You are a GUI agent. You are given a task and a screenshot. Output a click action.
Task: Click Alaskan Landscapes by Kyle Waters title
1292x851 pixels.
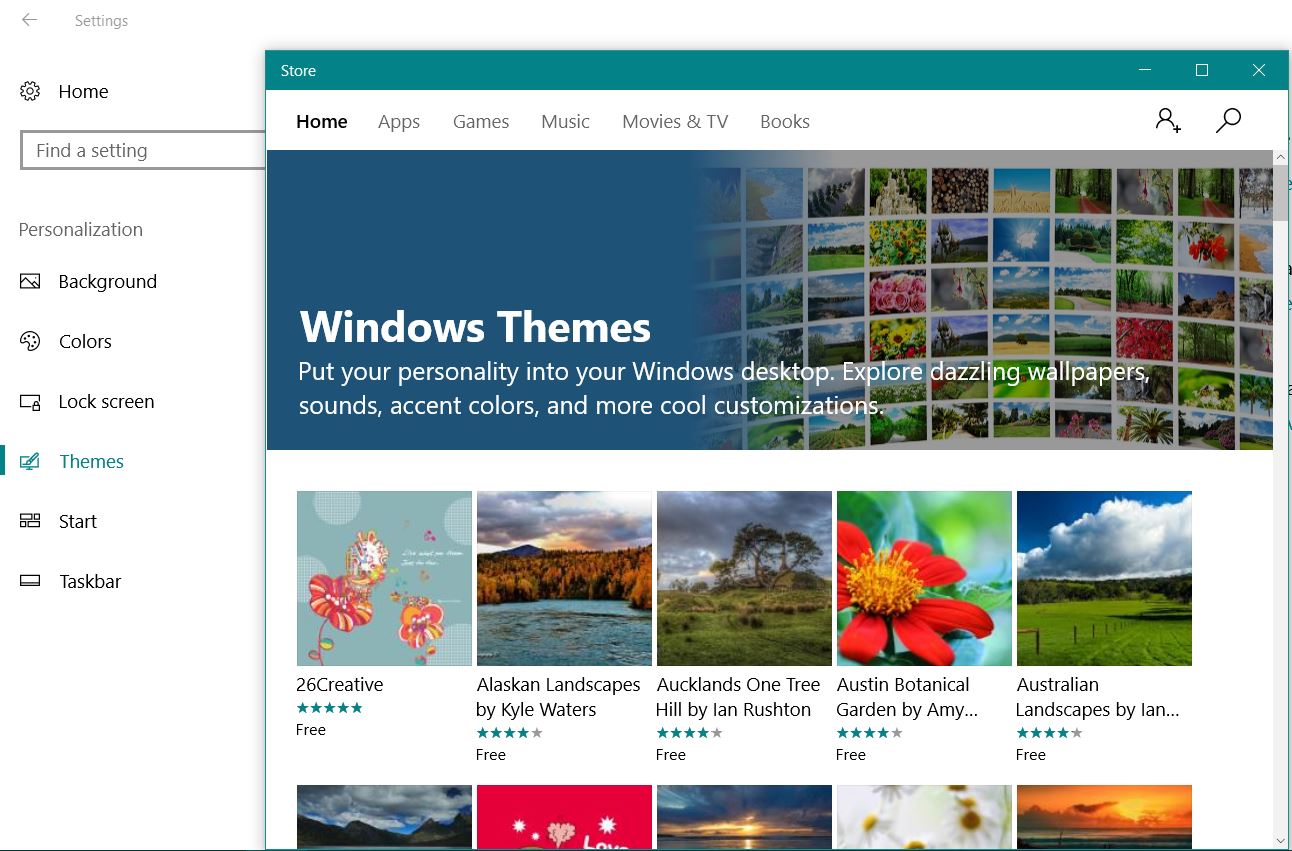point(558,697)
